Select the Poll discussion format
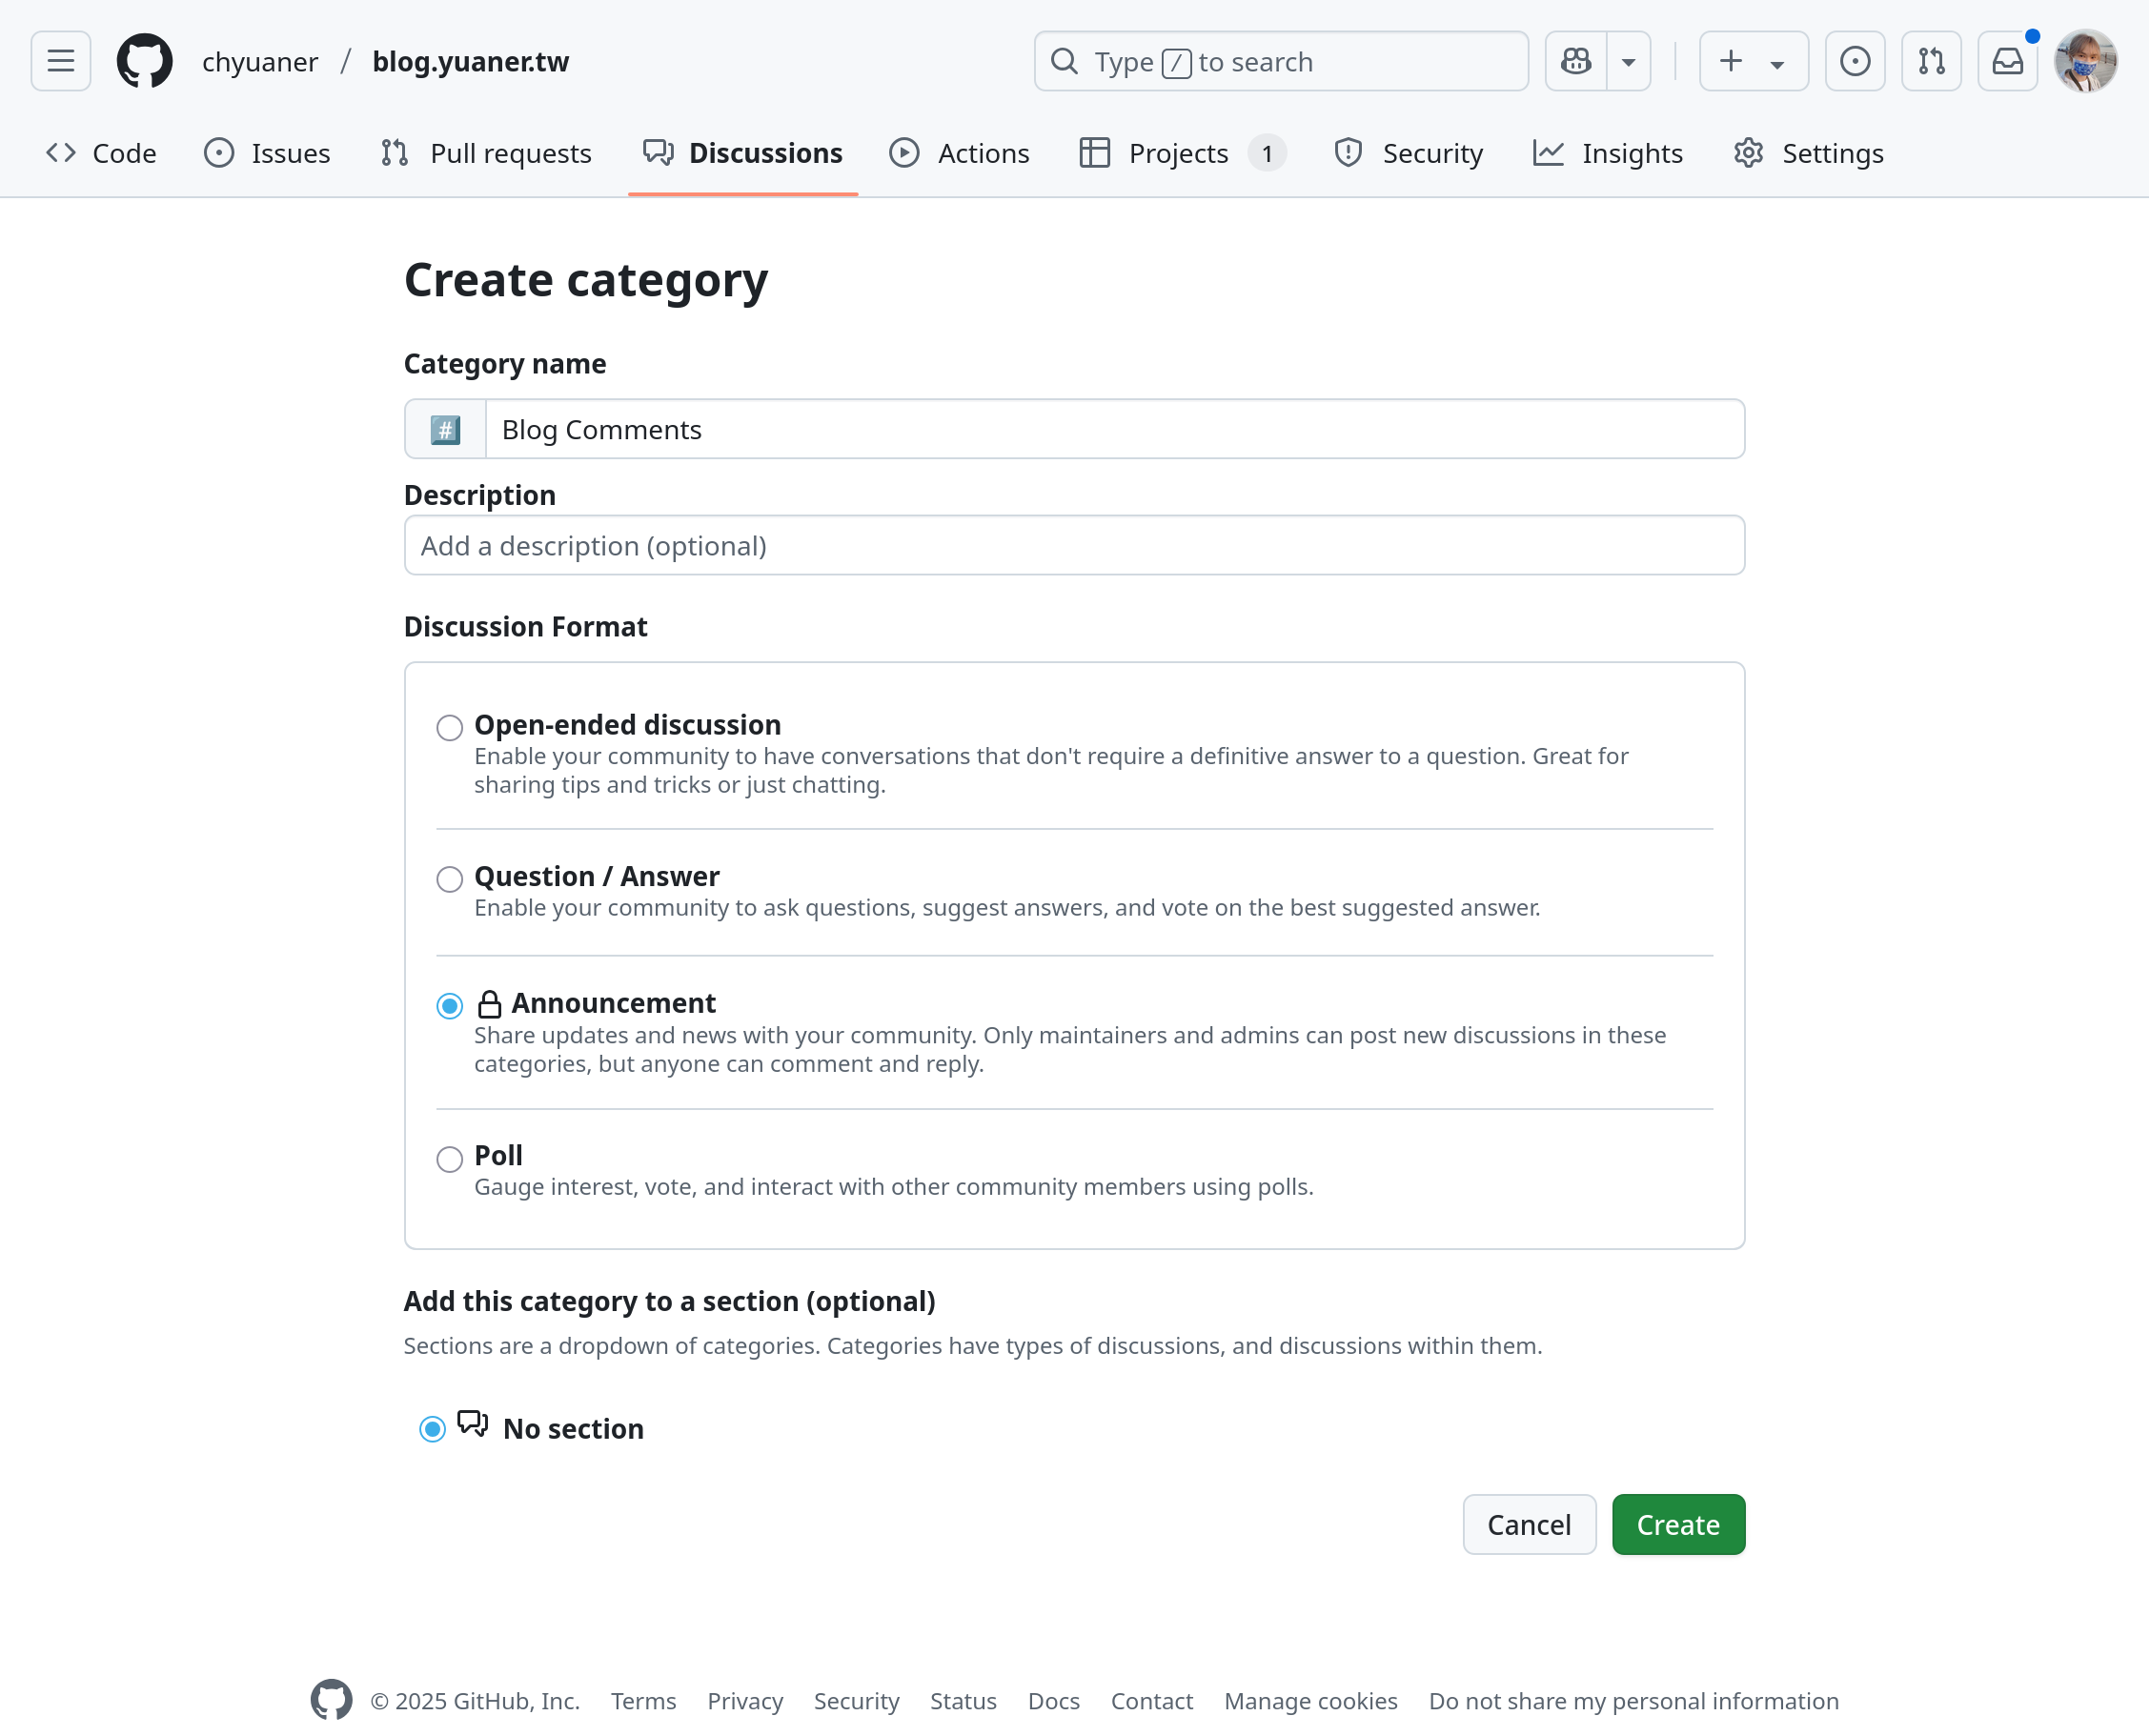Image resolution: width=2150 pixels, height=1736 pixels. tap(450, 1158)
